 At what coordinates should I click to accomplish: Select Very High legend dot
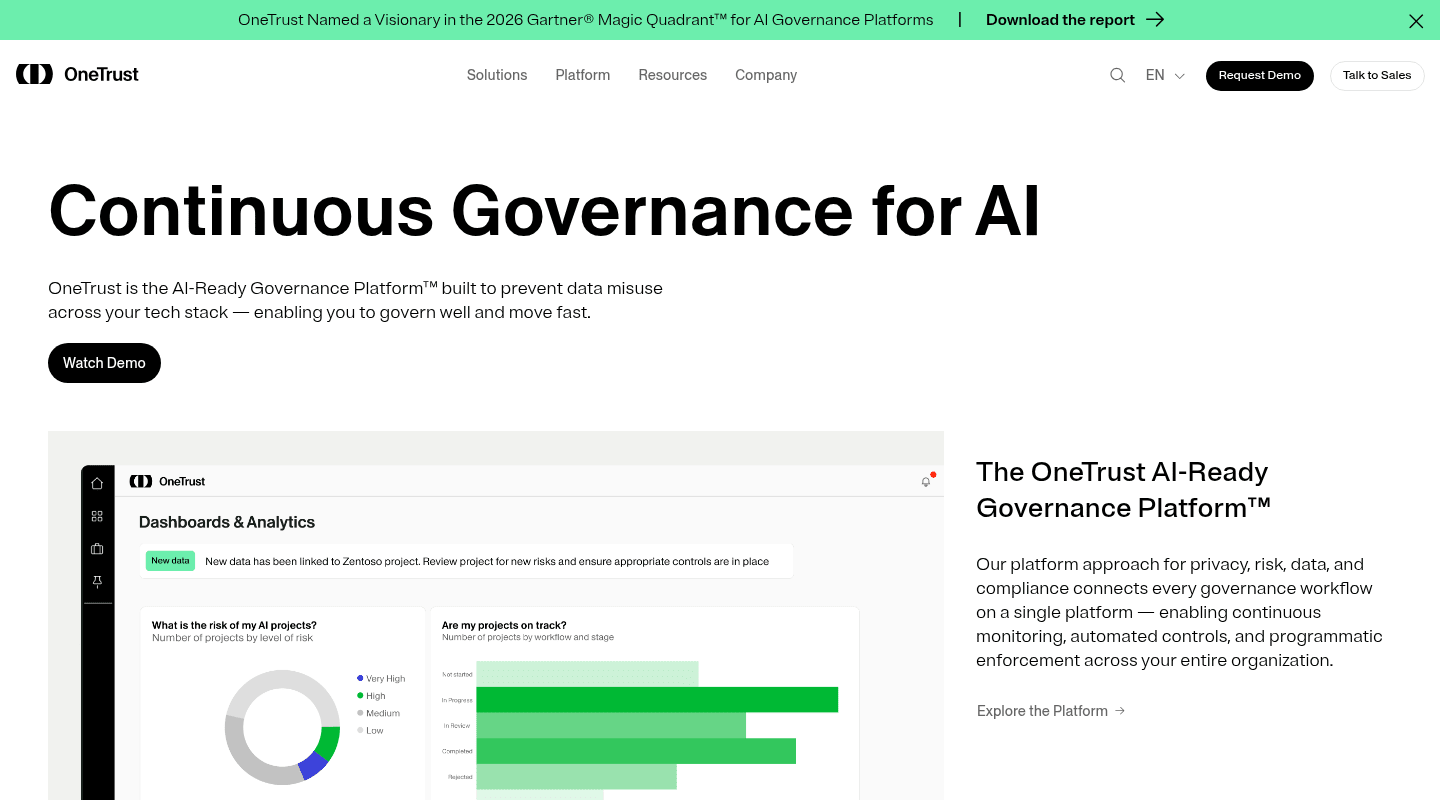360,678
